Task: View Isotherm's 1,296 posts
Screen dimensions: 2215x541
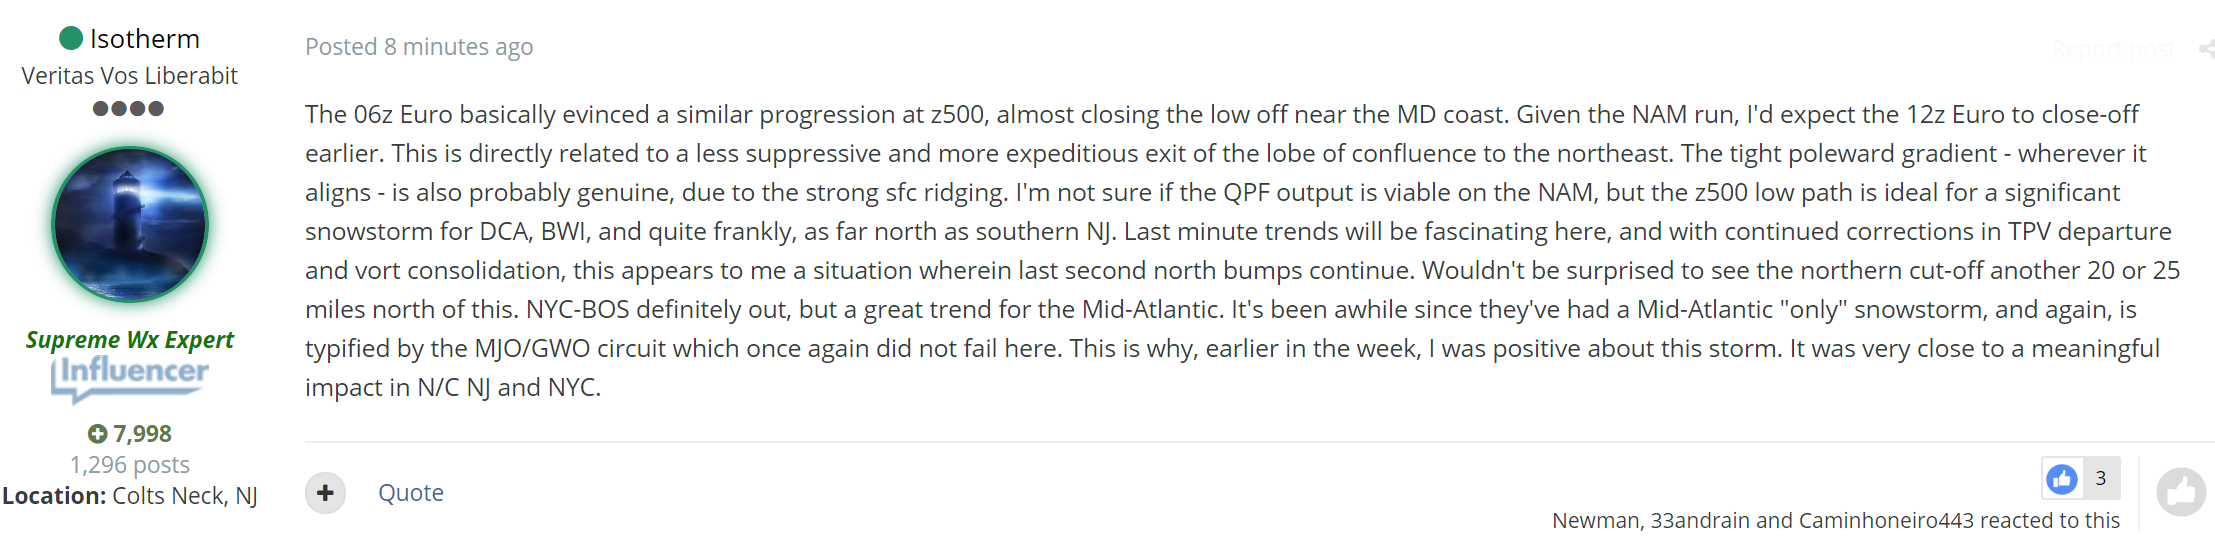Action: pyautogui.click(x=129, y=465)
